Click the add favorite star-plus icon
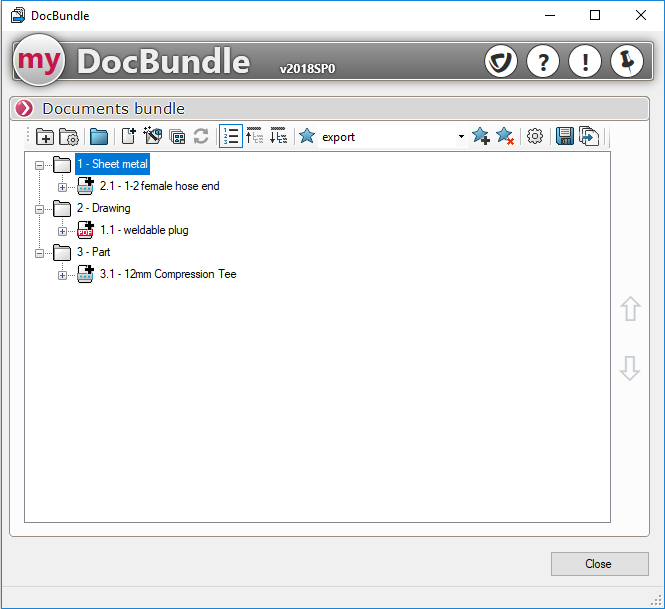Viewport: 665px width, 609px height. click(481, 137)
